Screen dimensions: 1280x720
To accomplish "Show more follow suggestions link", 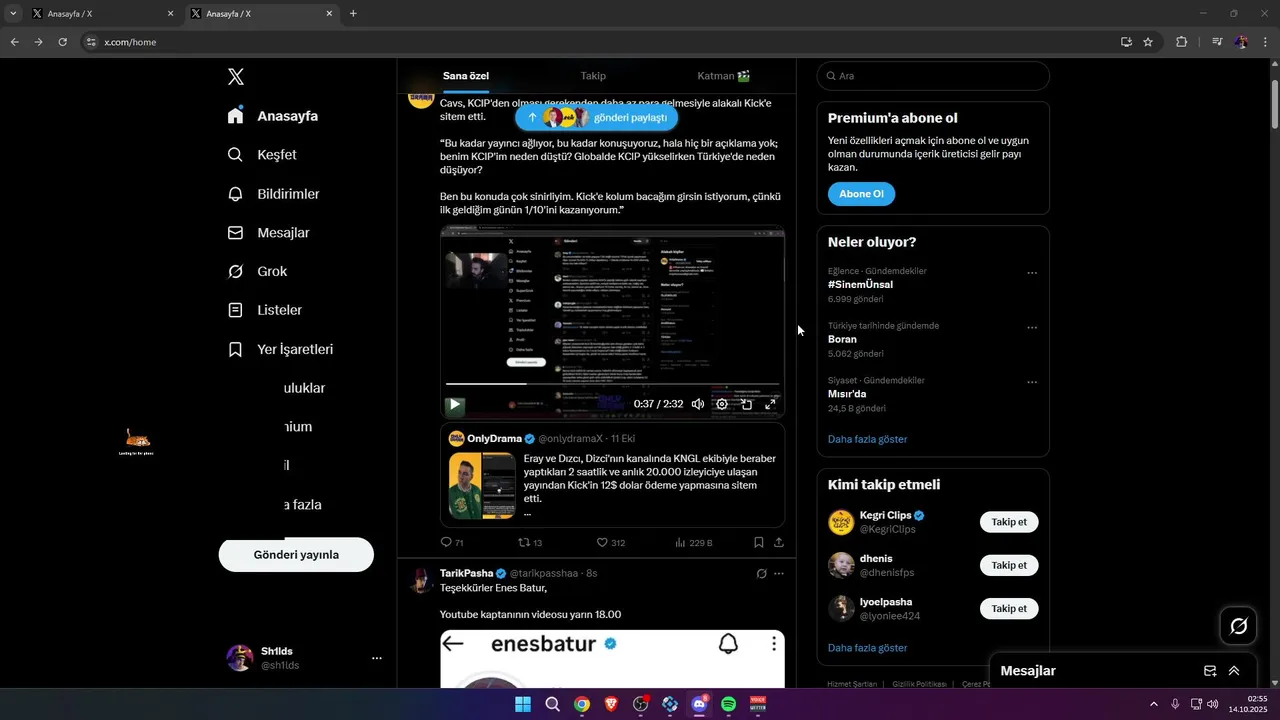I will (867, 648).
